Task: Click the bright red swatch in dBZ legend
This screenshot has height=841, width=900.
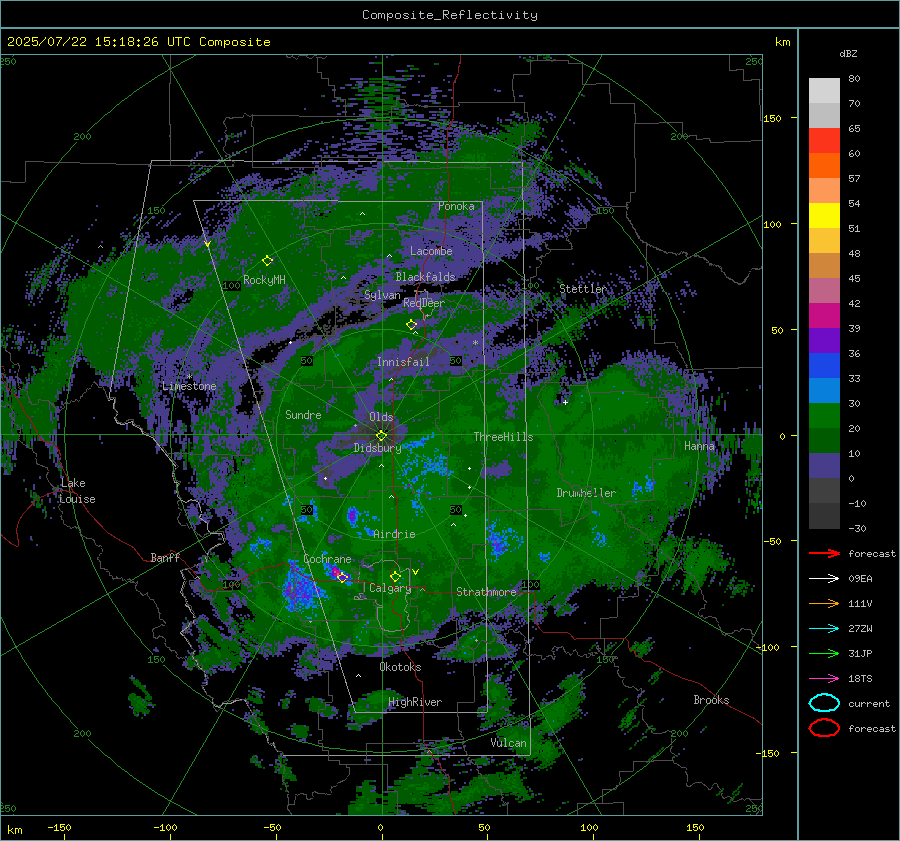Action: click(x=824, y=141)
